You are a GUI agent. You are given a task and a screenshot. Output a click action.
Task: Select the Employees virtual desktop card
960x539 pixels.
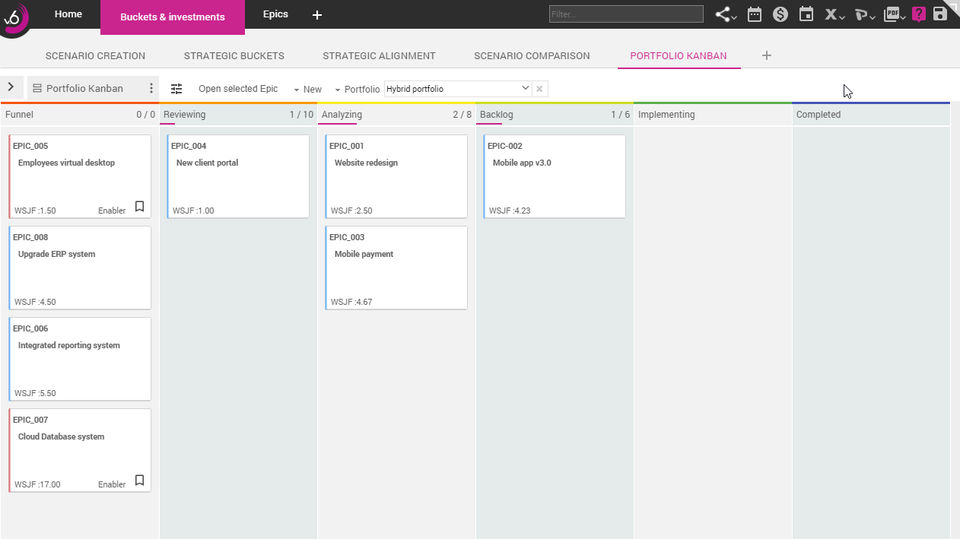click(80, 176)
